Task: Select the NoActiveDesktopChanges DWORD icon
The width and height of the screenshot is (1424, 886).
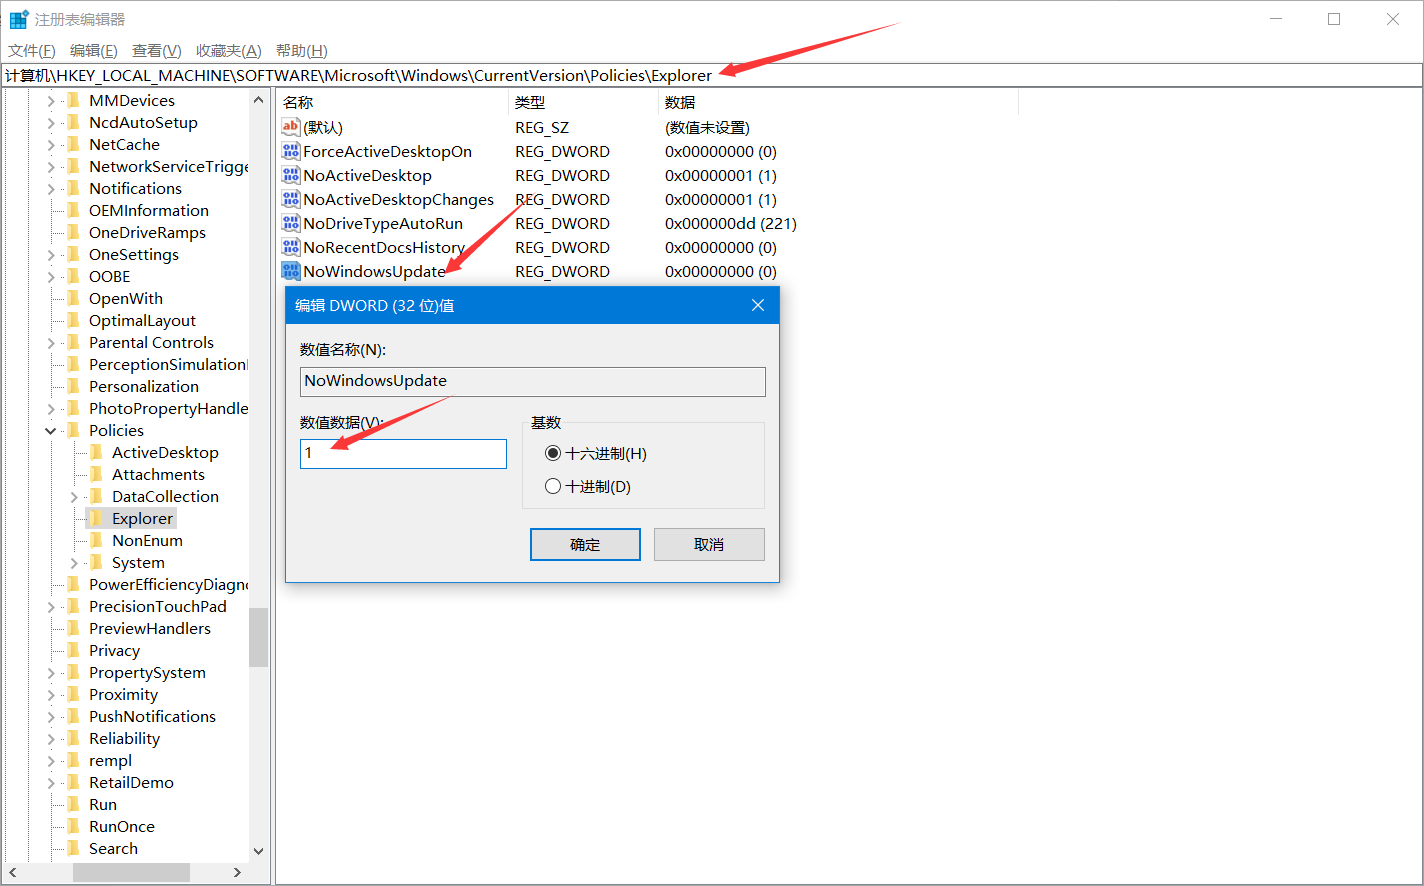Action: (291, 199)
